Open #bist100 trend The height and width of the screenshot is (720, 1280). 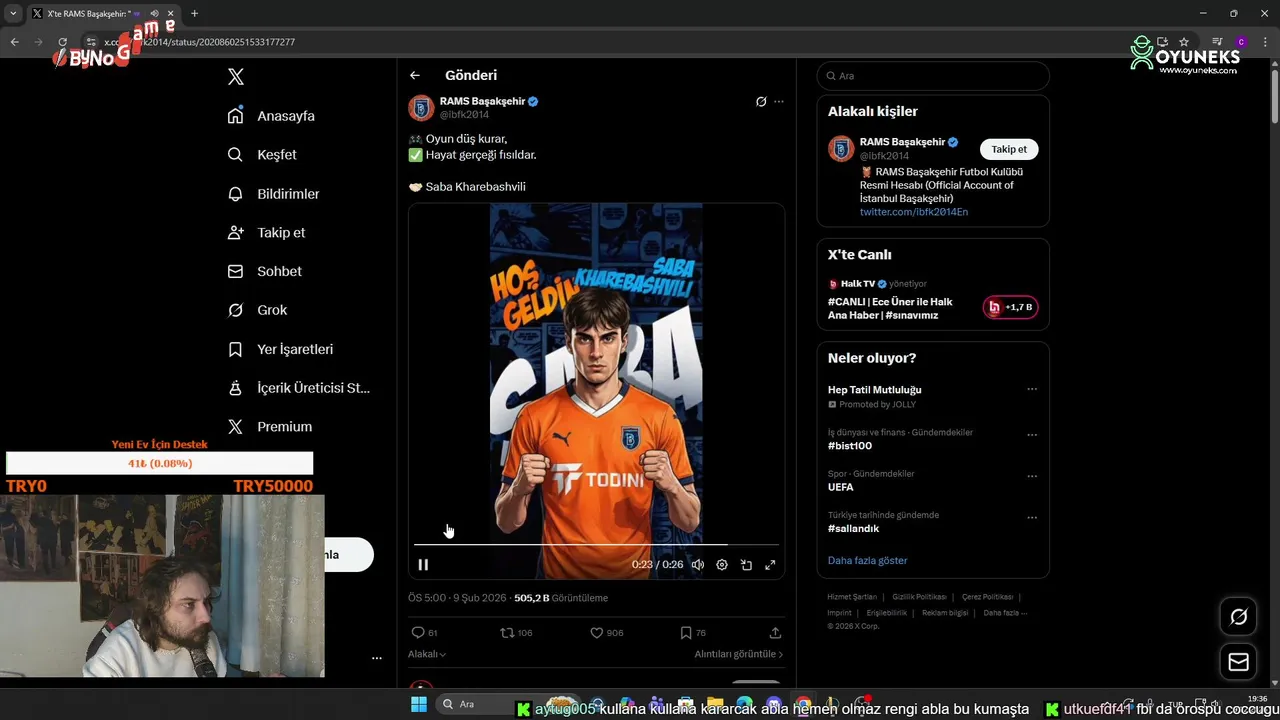pos(850,446)
